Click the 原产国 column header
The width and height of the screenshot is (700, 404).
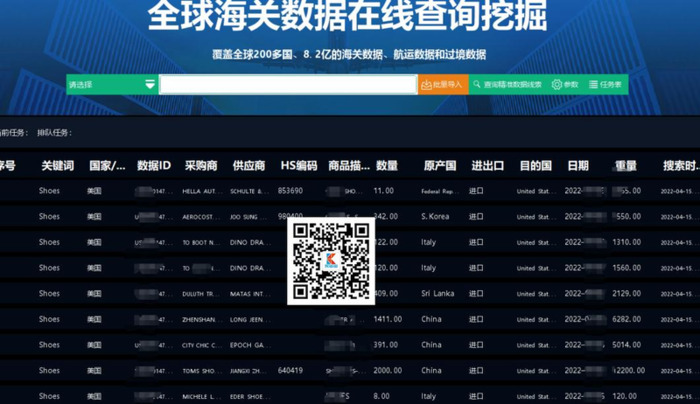click(440, 166)
